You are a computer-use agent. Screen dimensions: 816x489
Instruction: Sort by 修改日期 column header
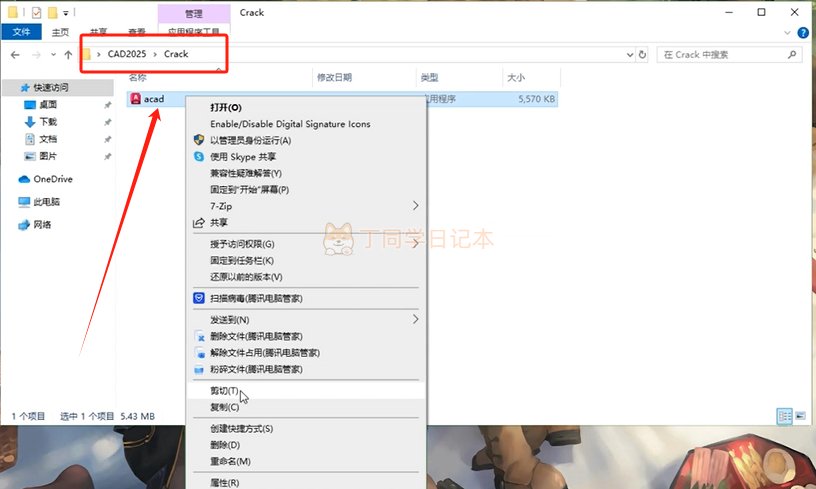tap(335, 78)
